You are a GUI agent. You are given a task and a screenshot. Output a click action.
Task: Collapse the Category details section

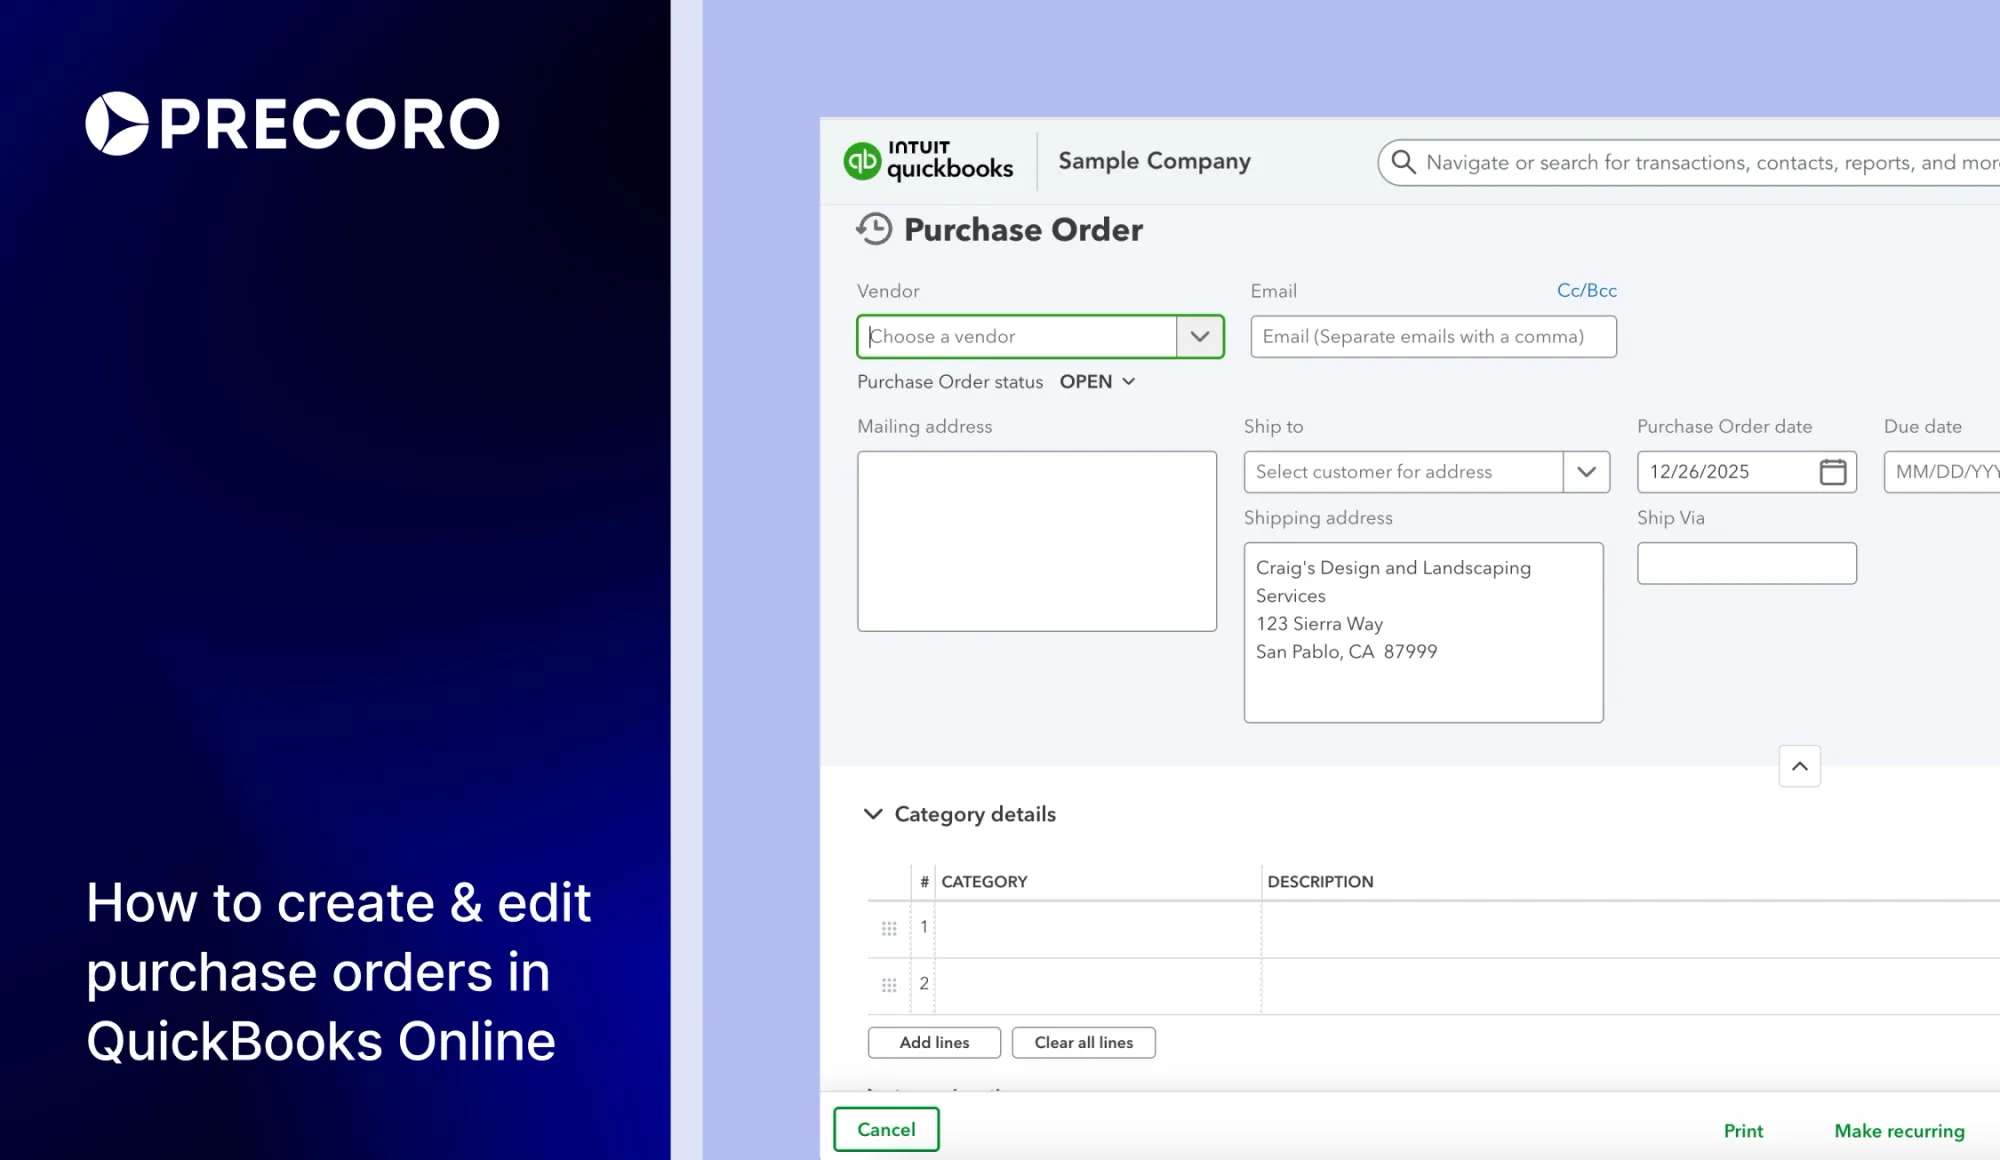tap(873, 814)
